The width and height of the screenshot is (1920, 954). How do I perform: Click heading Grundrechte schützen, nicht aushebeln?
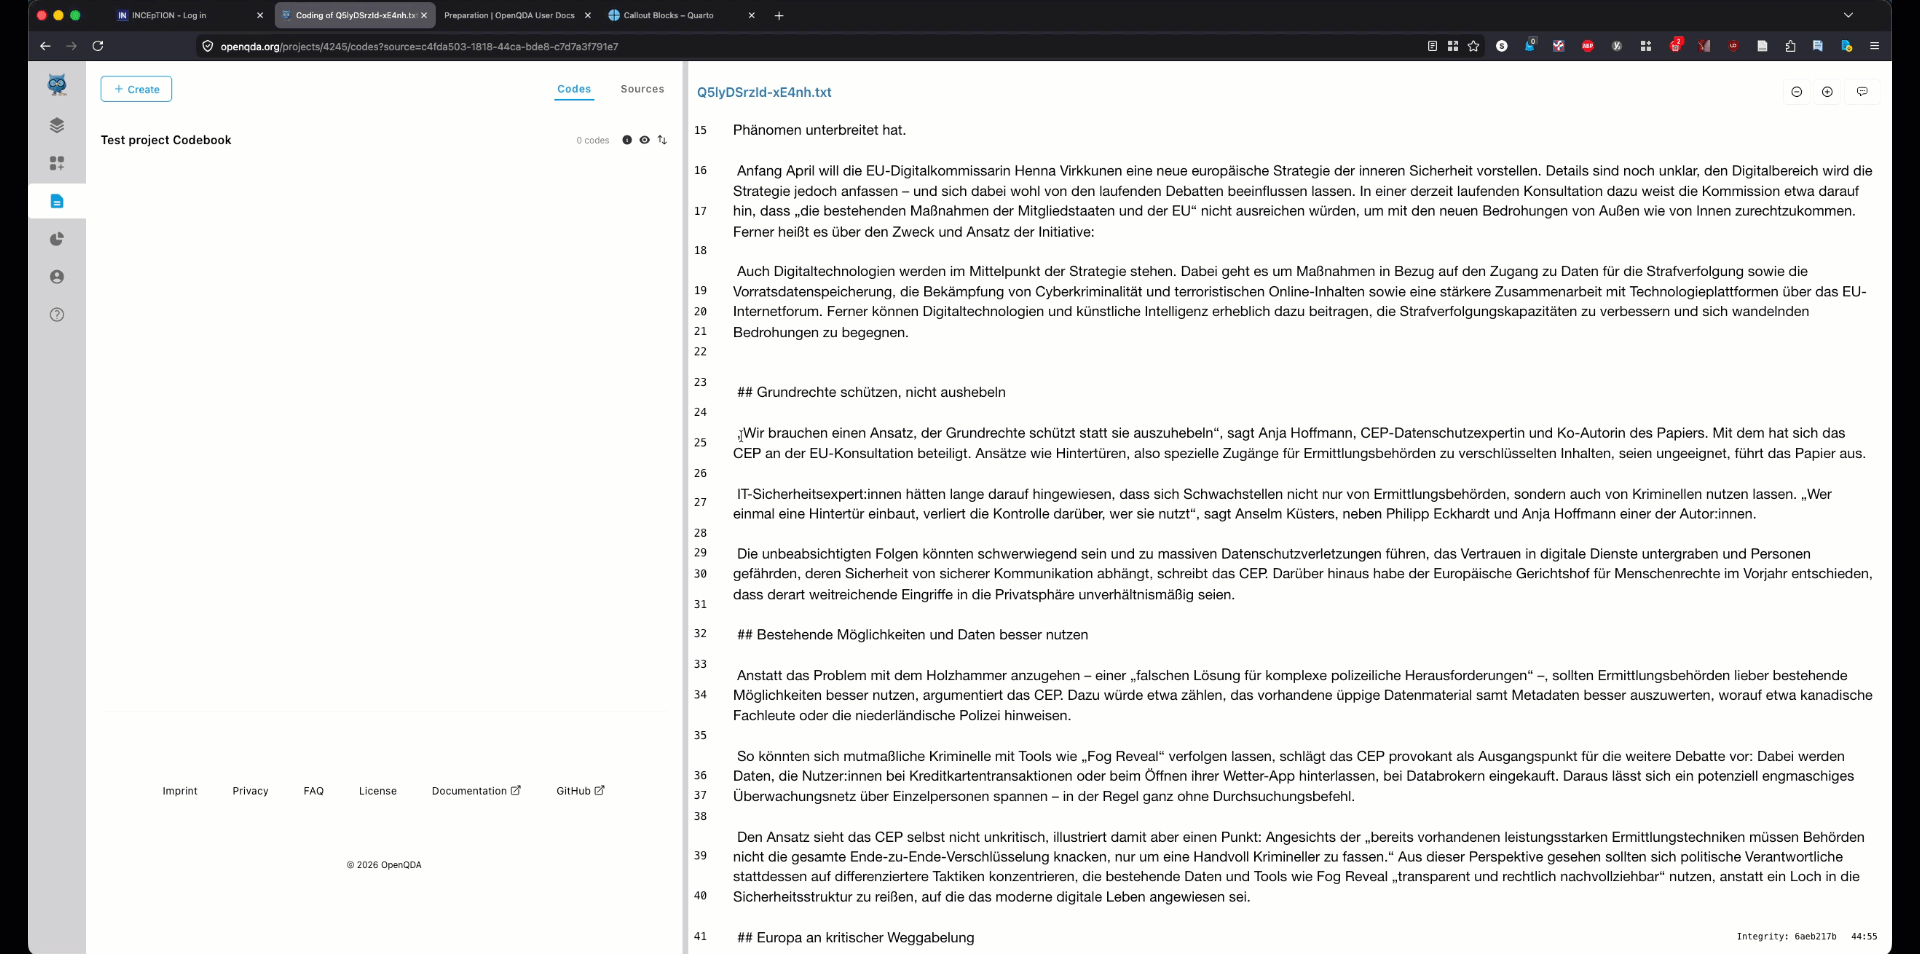point(871,392)
